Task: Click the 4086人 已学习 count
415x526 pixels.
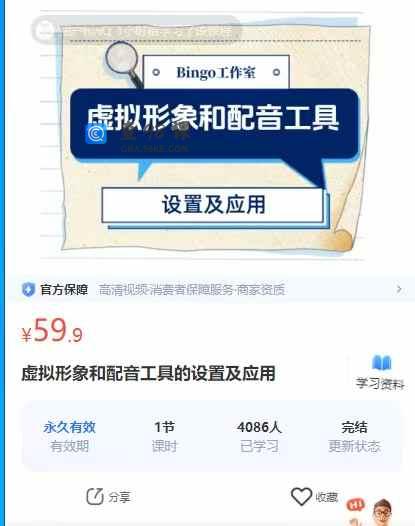Action: pyautogui.click(x=259, y=436)
